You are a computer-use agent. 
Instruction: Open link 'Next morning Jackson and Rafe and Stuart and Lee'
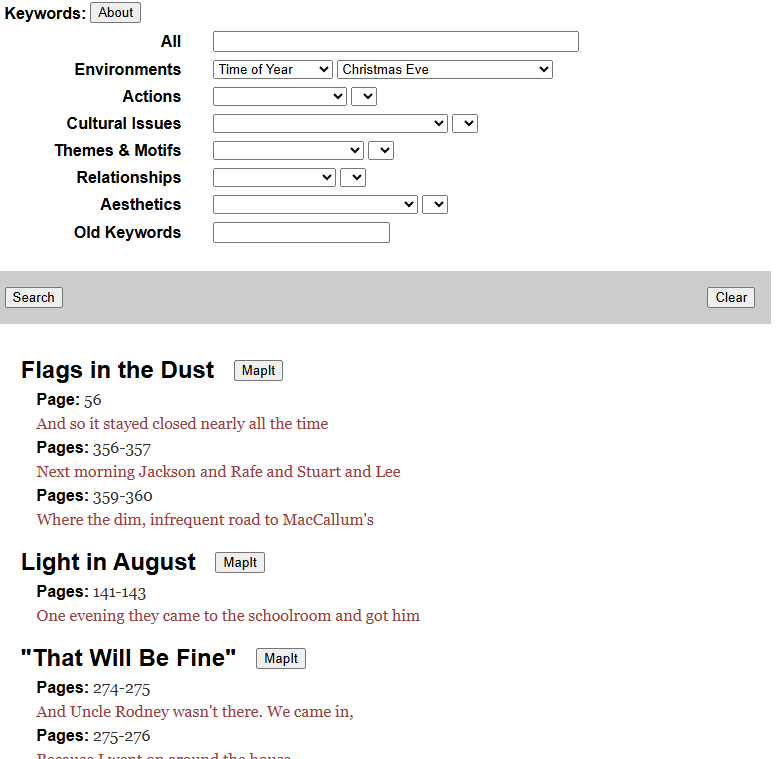click(219, 471)
